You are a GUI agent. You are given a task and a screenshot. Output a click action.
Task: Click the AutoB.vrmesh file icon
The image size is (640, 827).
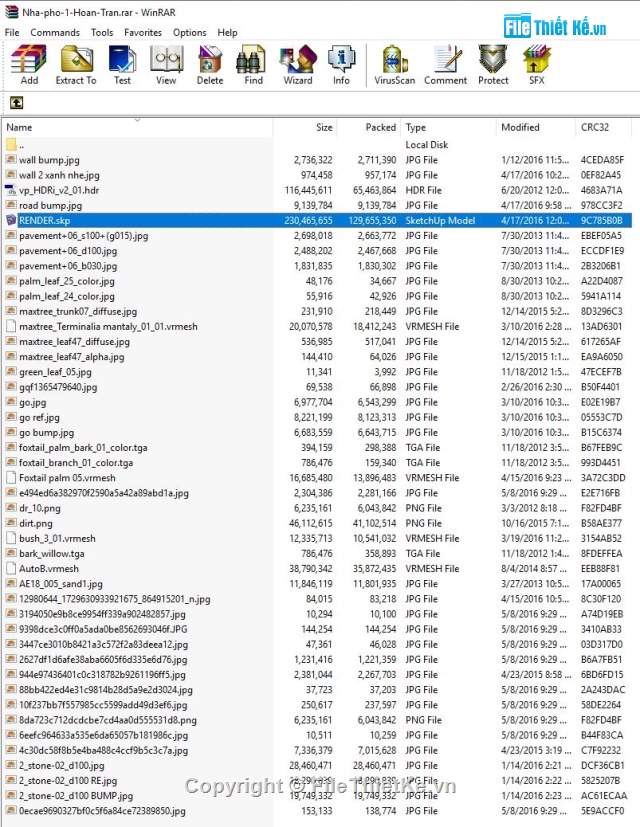(11, 569)
